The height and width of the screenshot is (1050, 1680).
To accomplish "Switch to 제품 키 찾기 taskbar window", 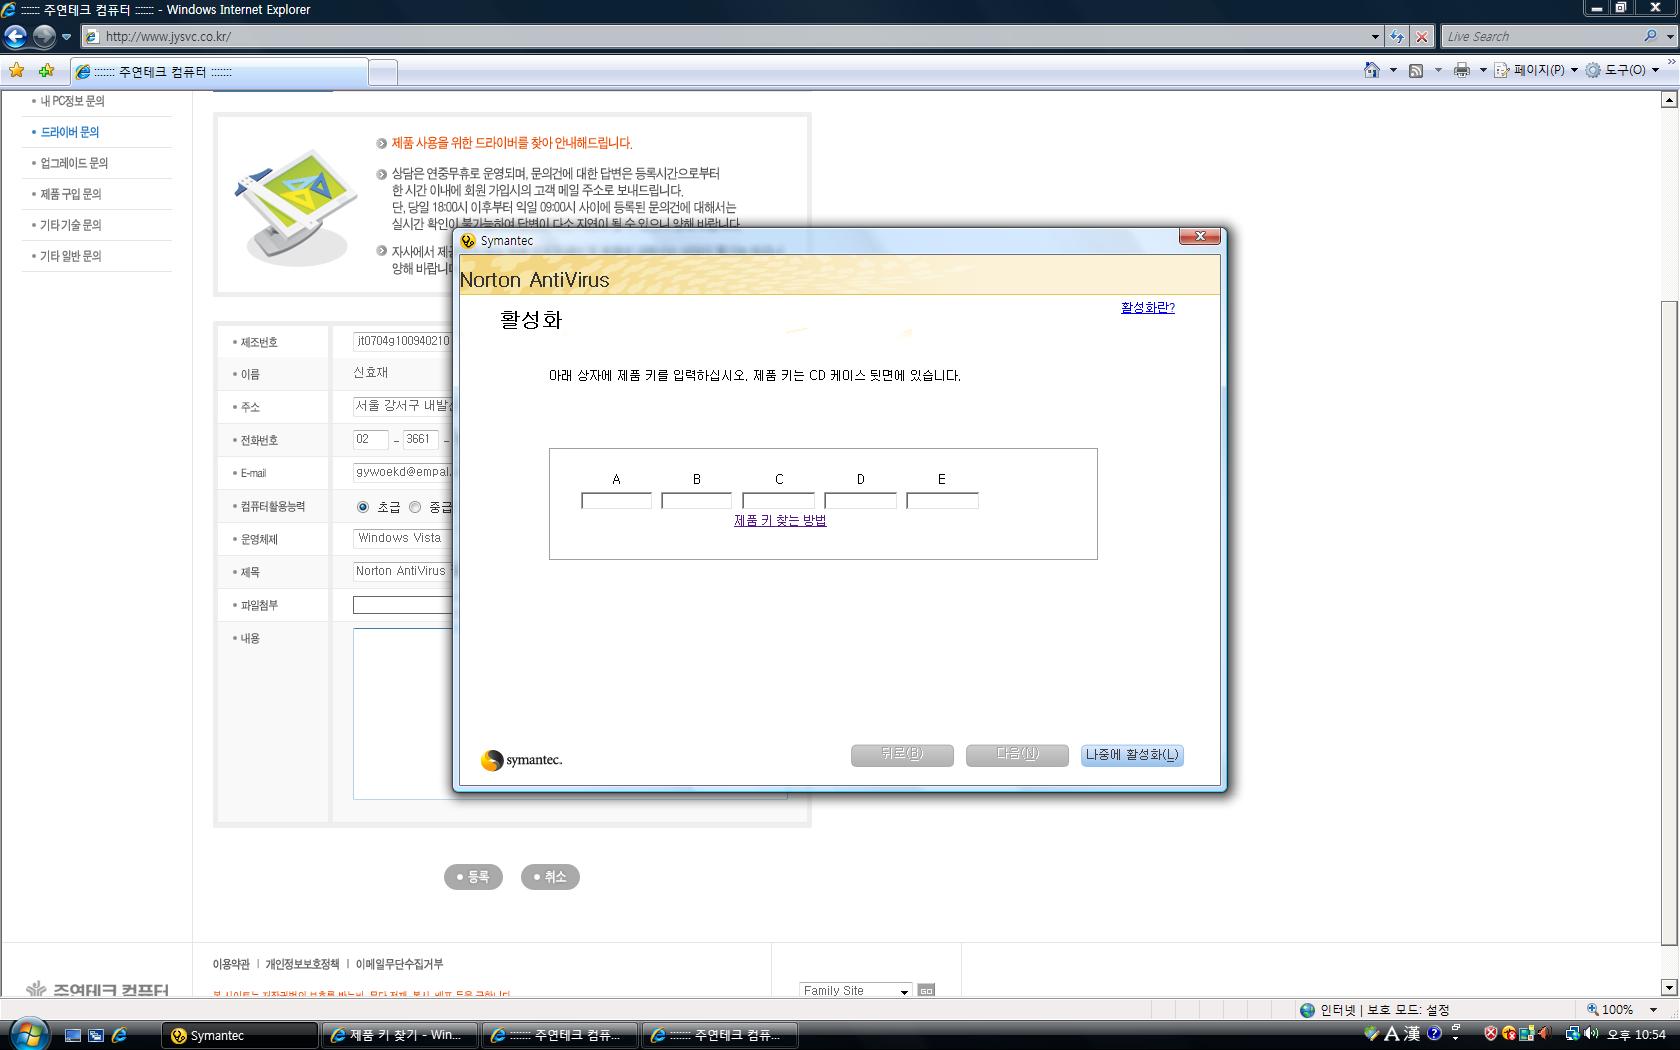I will (400, 1035).
